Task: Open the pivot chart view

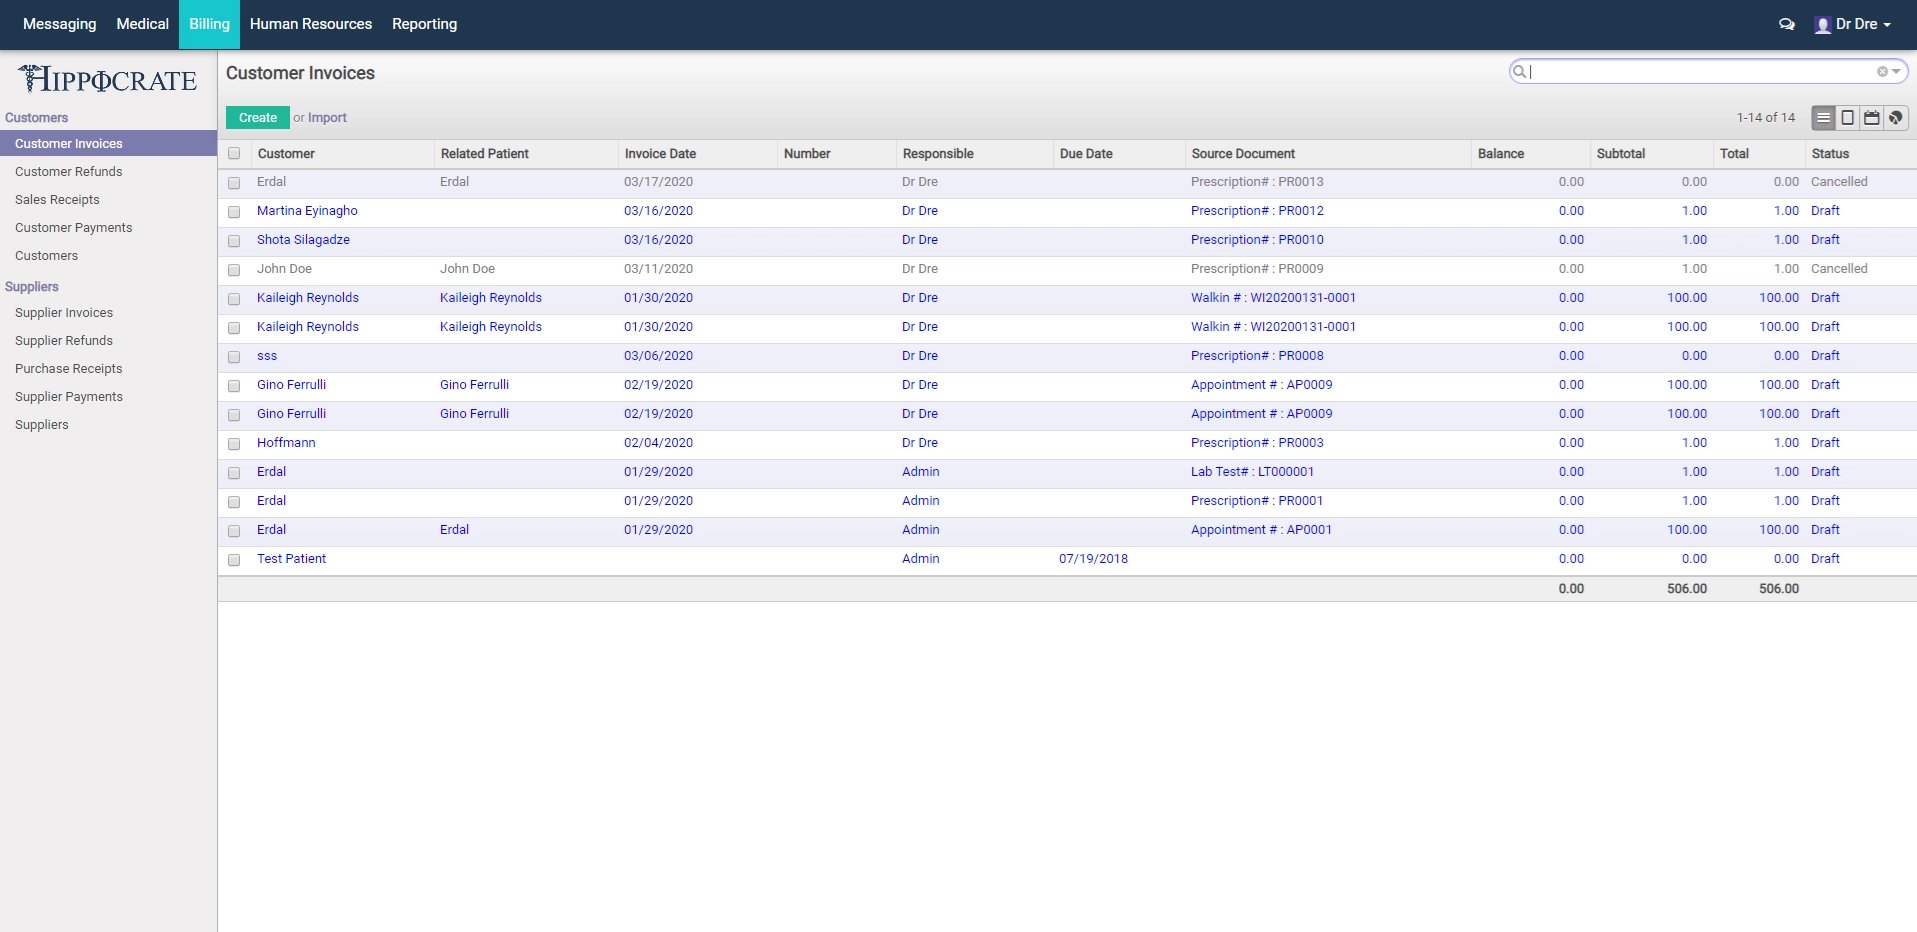Action: [x=1895, y=117]
